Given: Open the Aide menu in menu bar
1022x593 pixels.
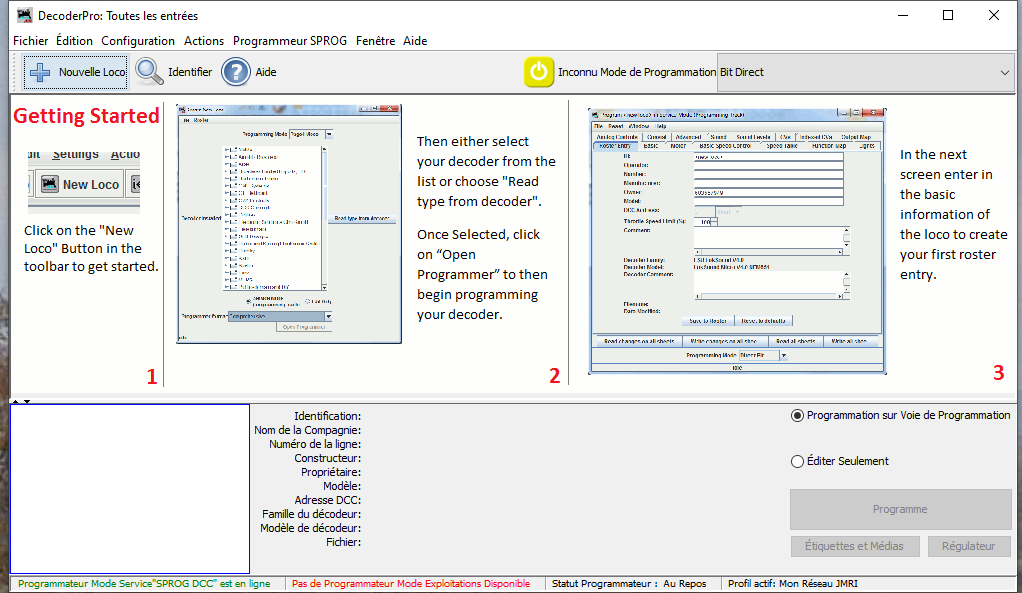Looking at the screenshot, I should [415, 40].
